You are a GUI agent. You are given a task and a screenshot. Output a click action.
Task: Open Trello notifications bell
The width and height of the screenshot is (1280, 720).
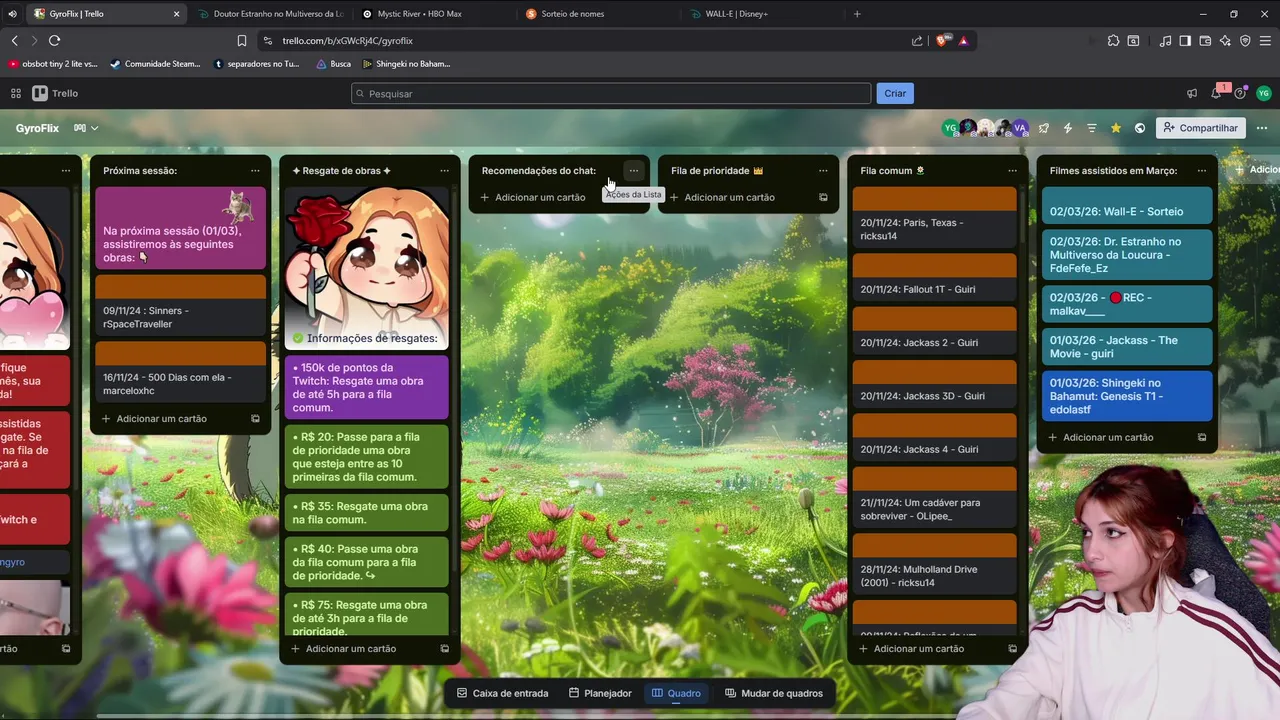click(x=1216, y=93)
